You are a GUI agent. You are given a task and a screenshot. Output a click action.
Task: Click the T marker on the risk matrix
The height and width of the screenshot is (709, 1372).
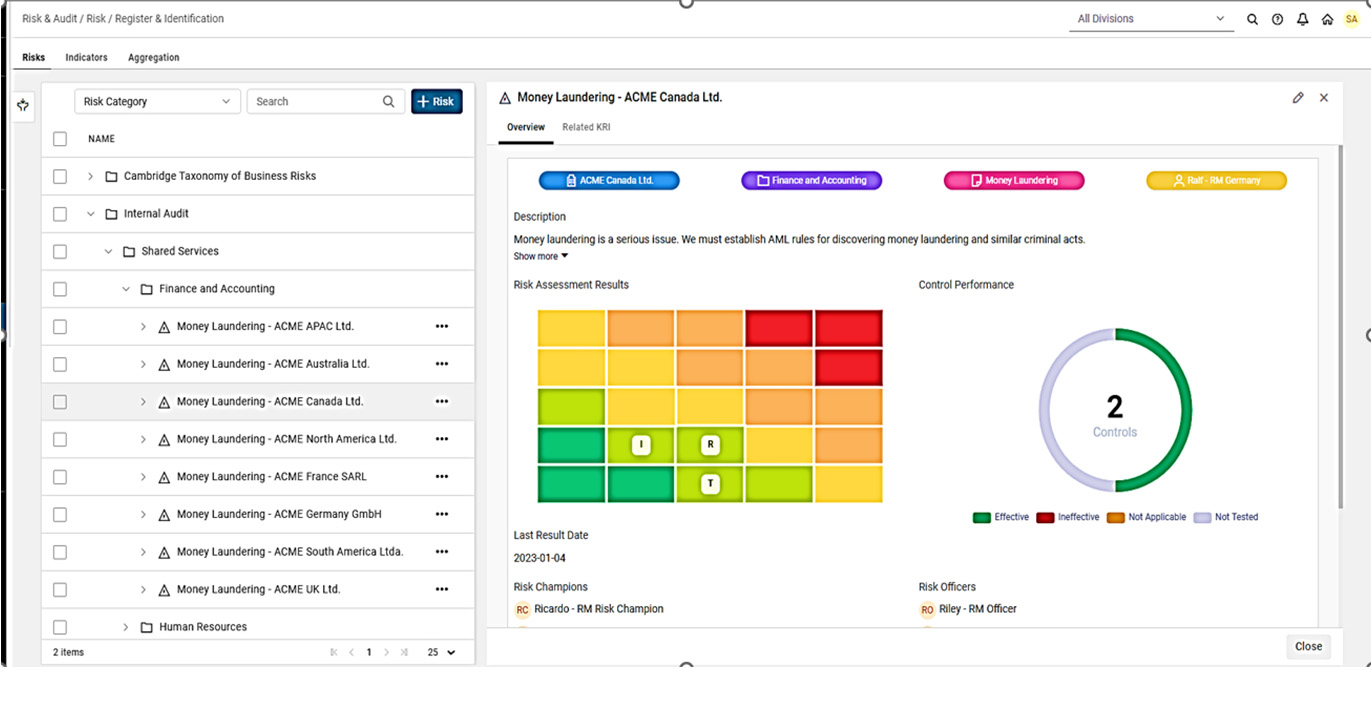tap(711, 484)
